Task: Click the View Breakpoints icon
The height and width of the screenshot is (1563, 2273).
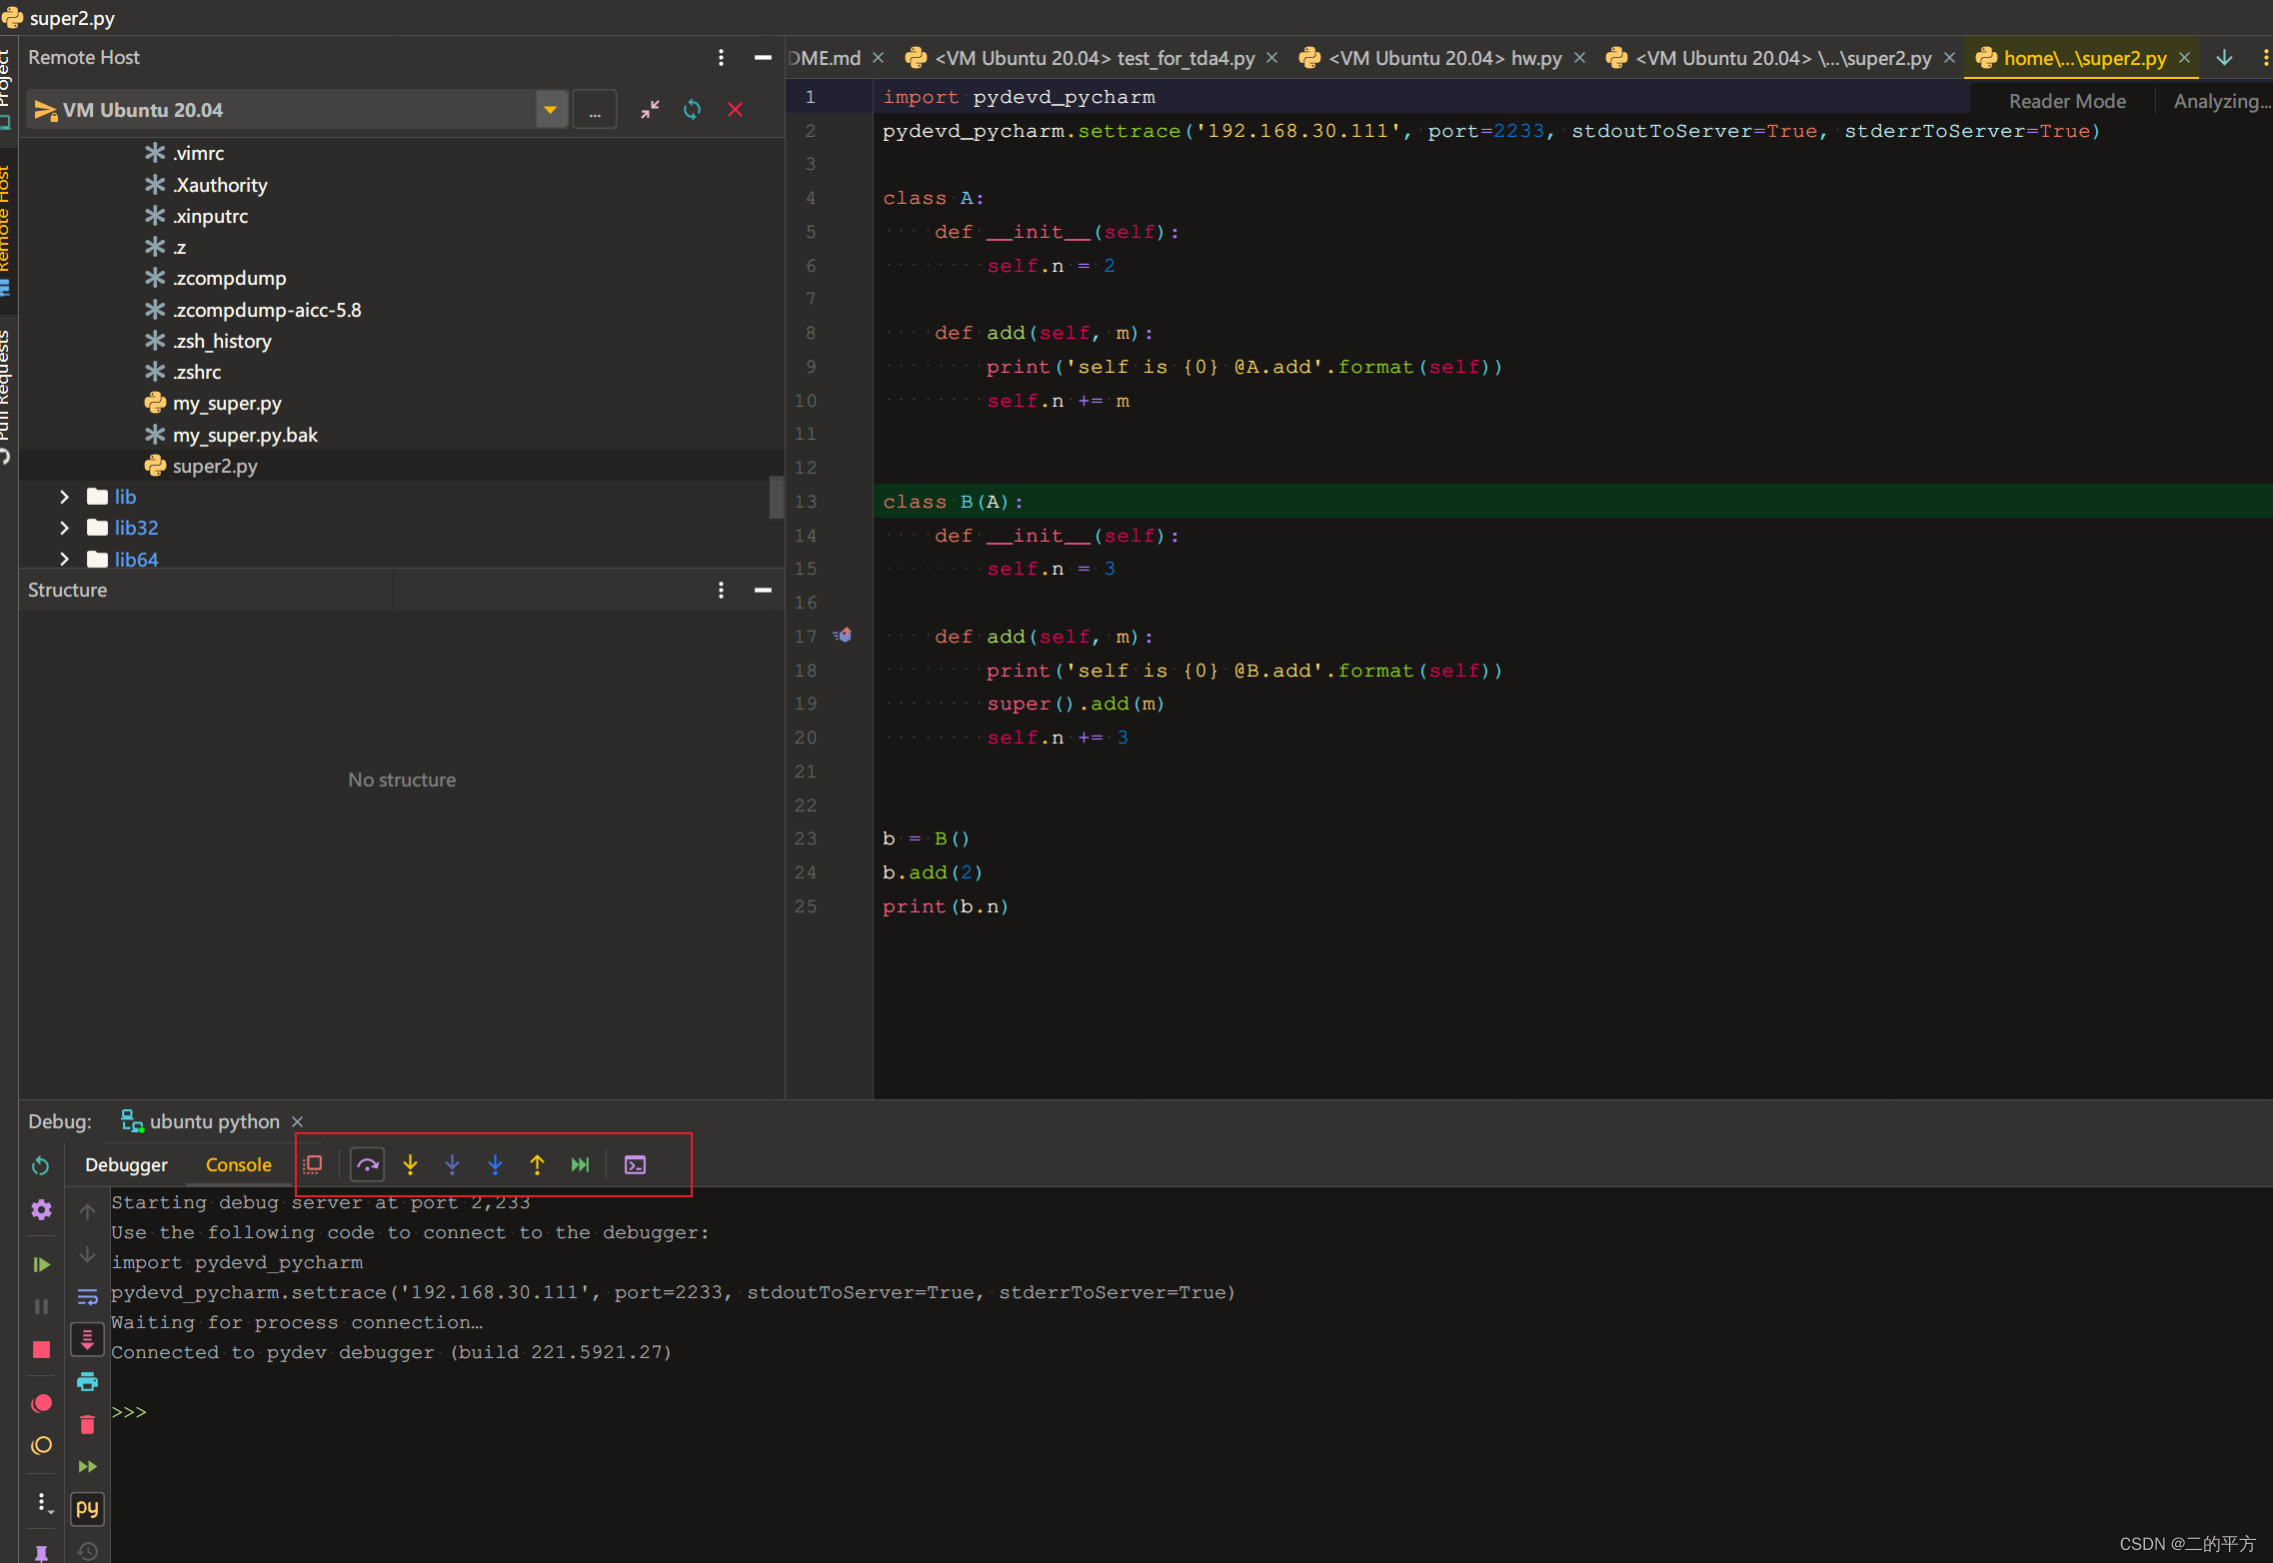Action: coord(41,1403)
